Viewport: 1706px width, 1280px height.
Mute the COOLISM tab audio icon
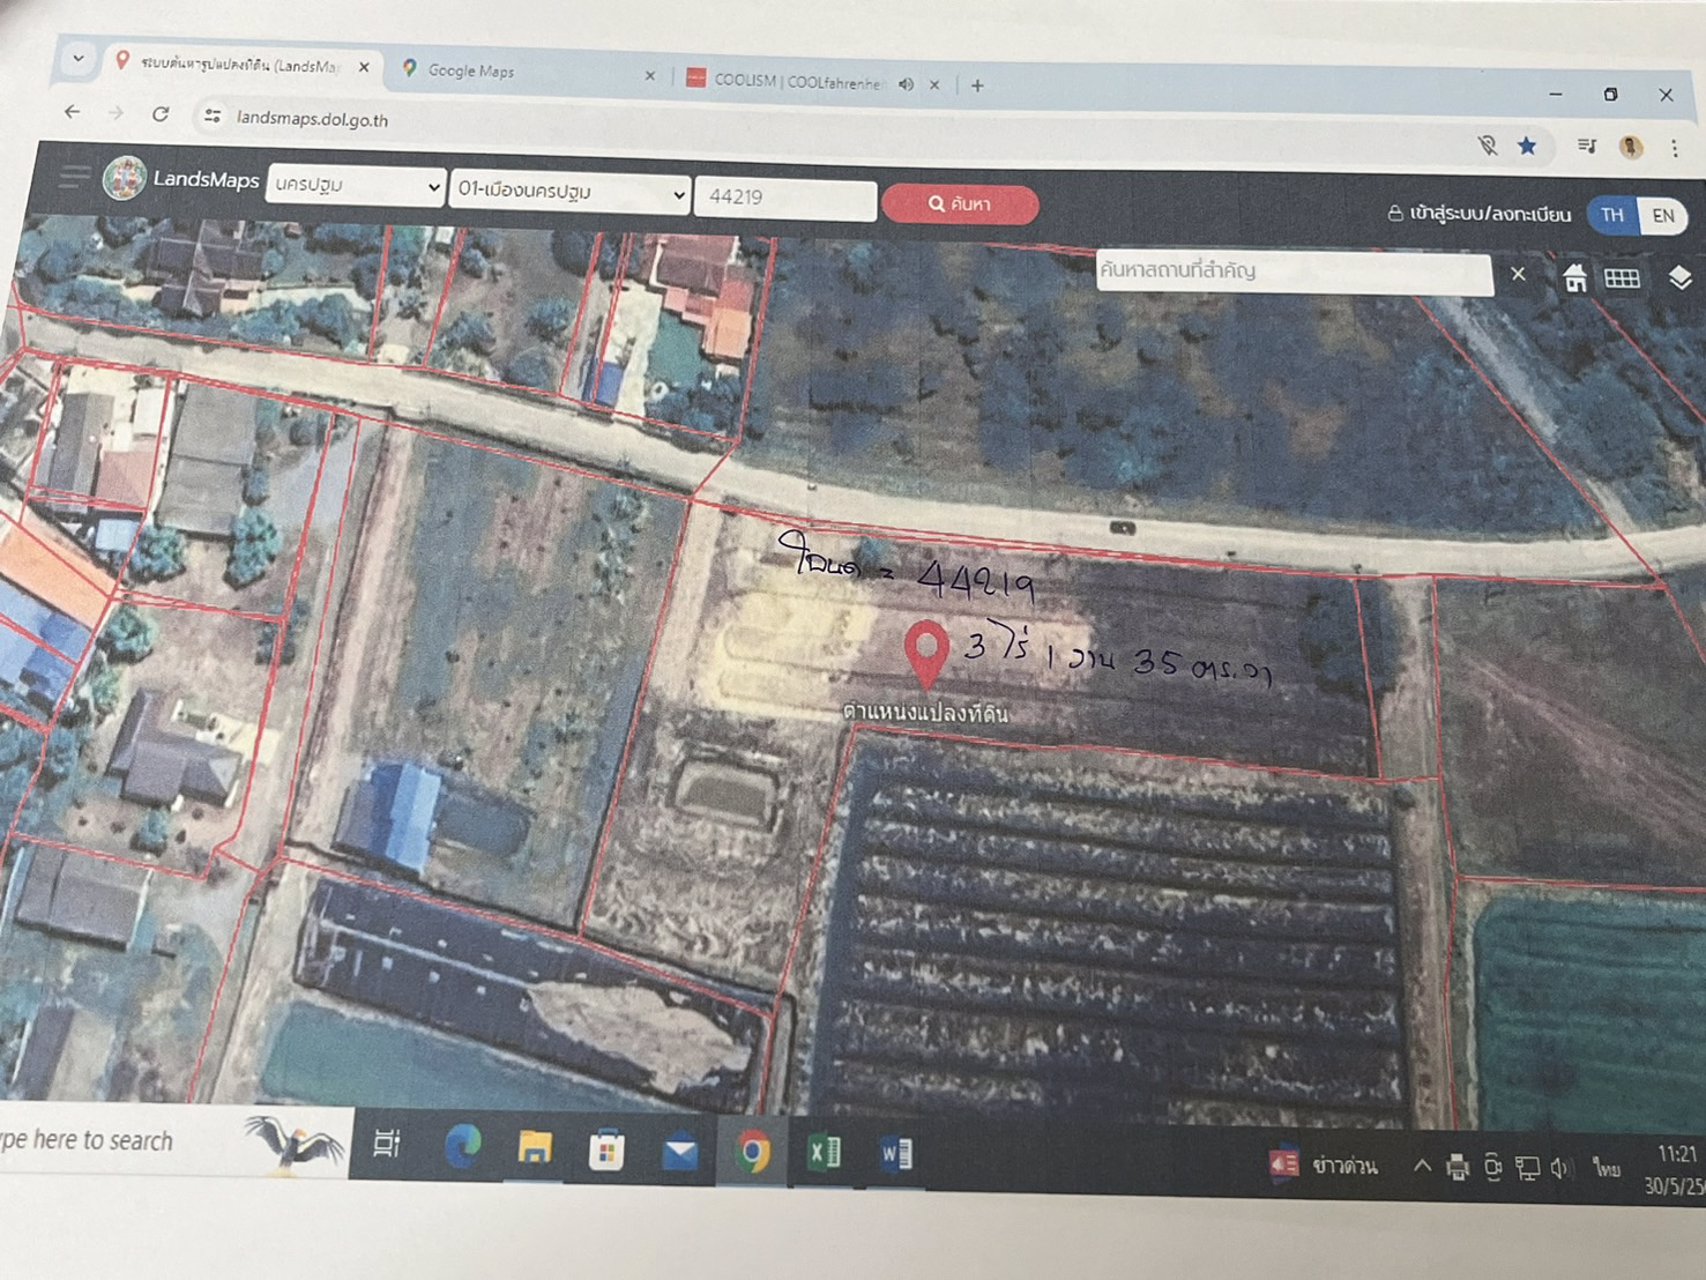906,84
